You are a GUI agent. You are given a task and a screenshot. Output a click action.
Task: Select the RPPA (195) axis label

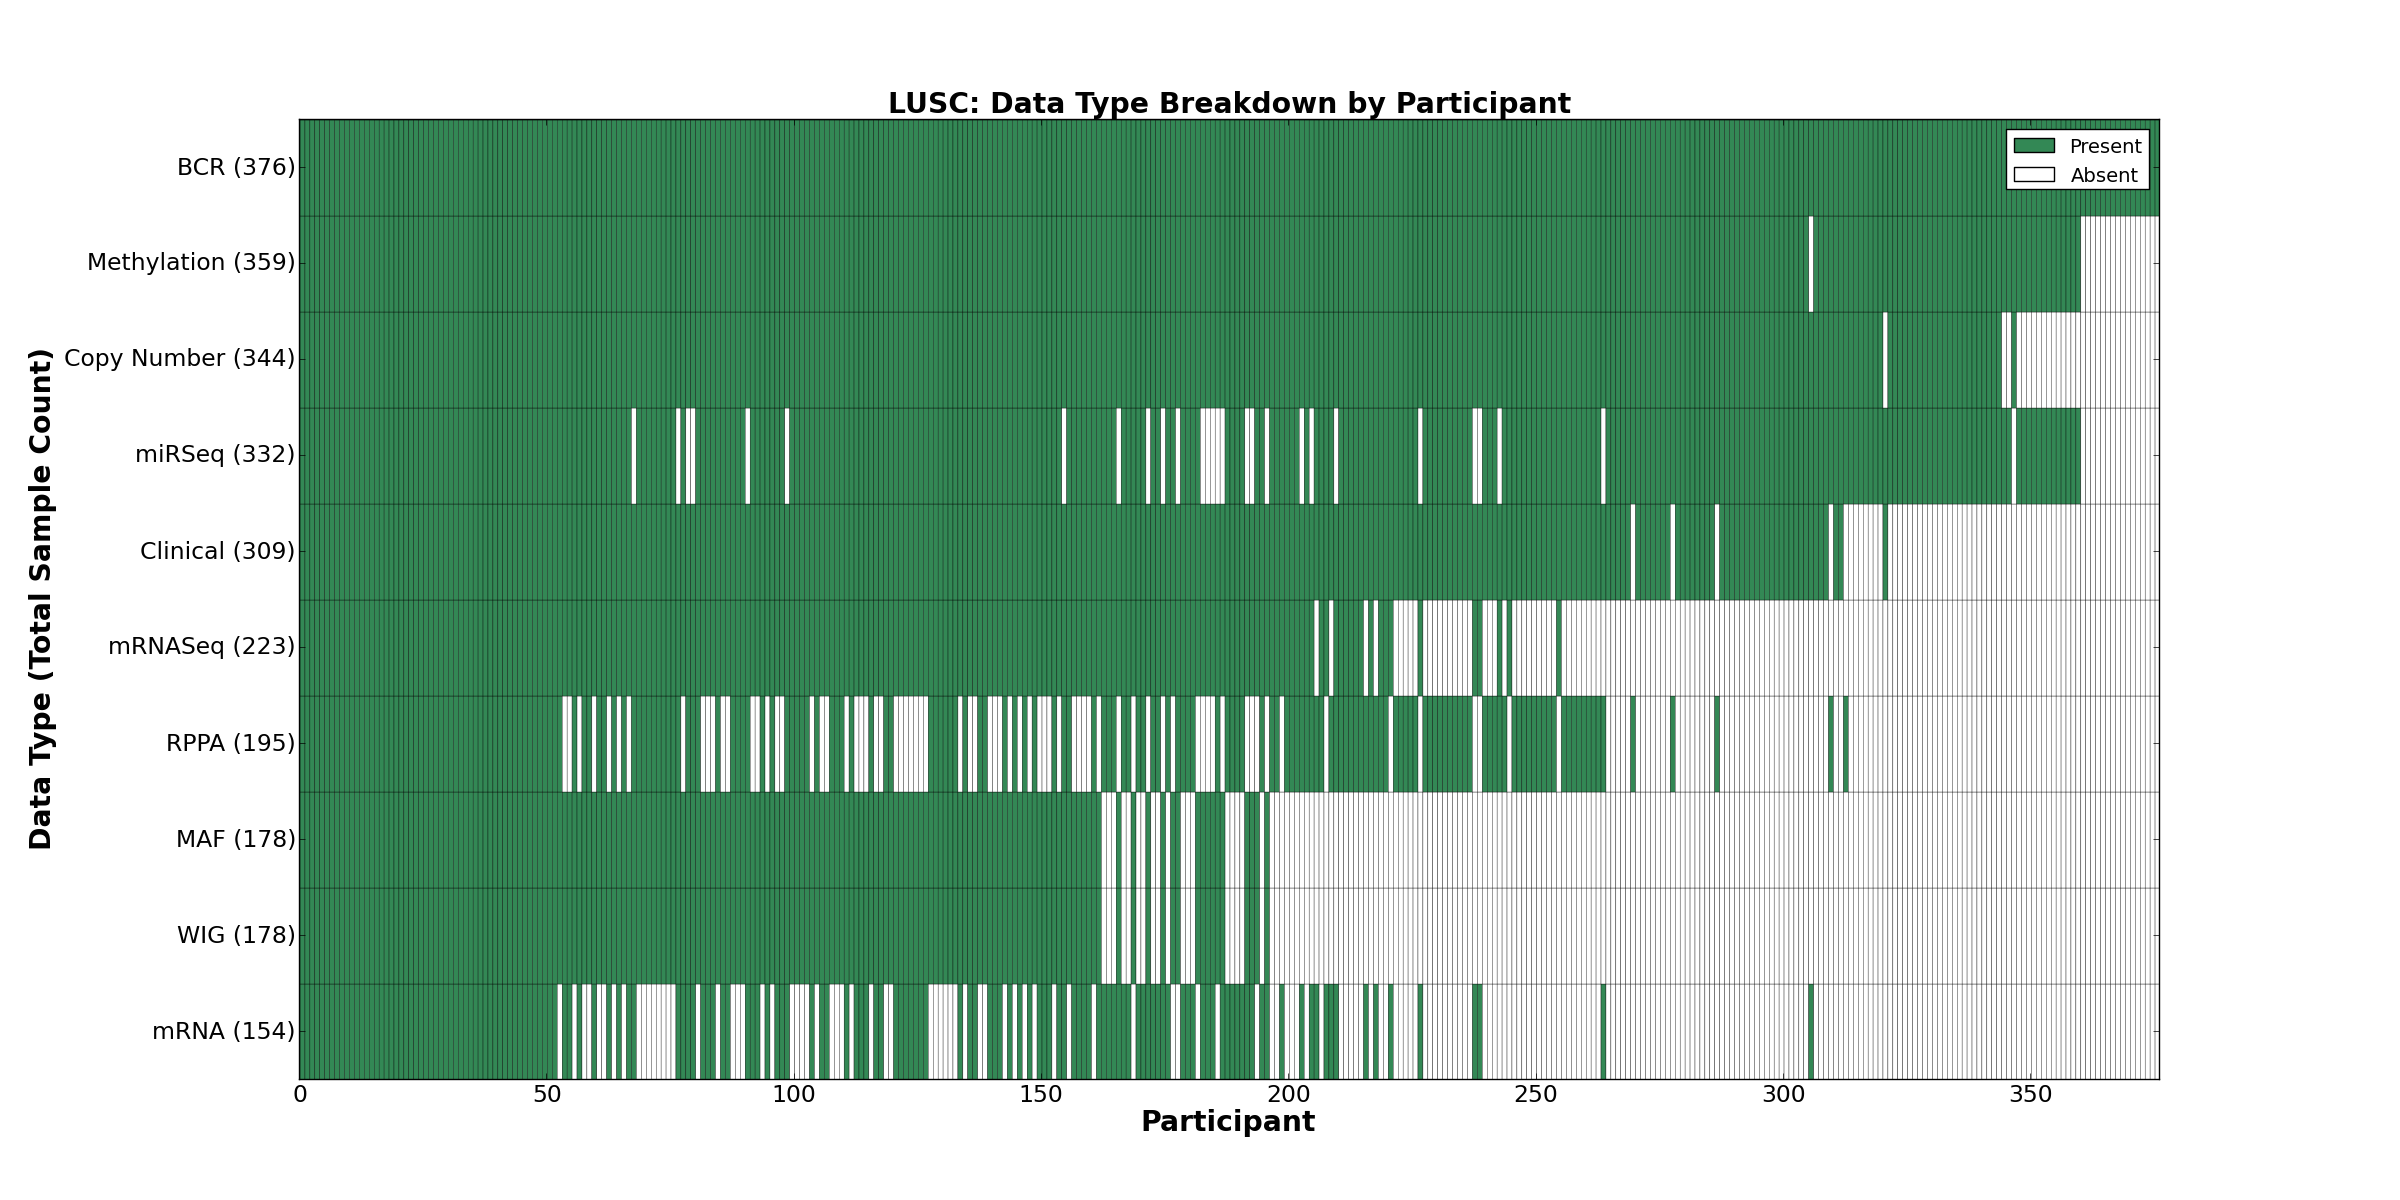coord(230,743)
